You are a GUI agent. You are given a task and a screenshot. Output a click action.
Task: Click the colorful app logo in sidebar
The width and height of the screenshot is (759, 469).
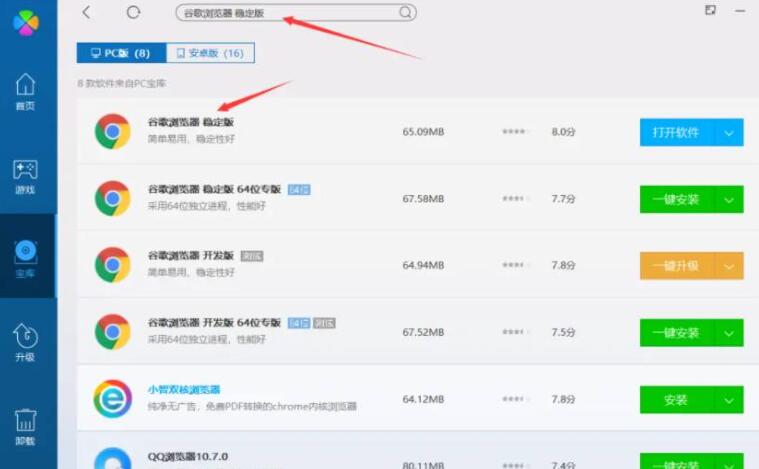coord(26,22)
